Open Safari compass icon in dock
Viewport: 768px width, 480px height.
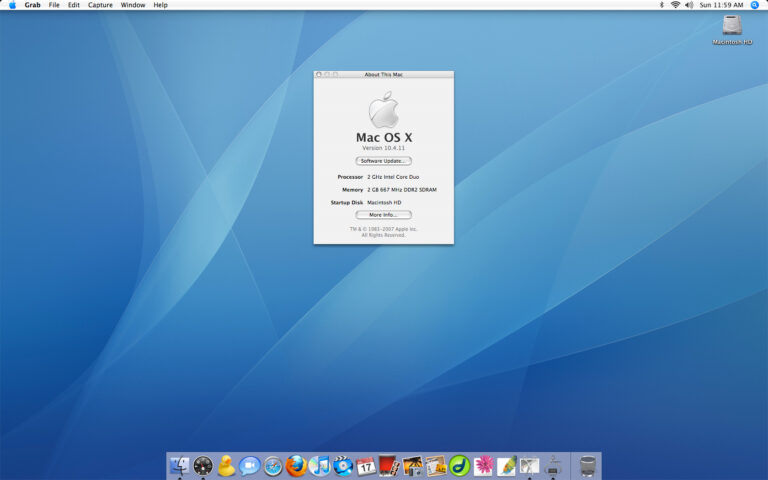(x=273, y=465)
